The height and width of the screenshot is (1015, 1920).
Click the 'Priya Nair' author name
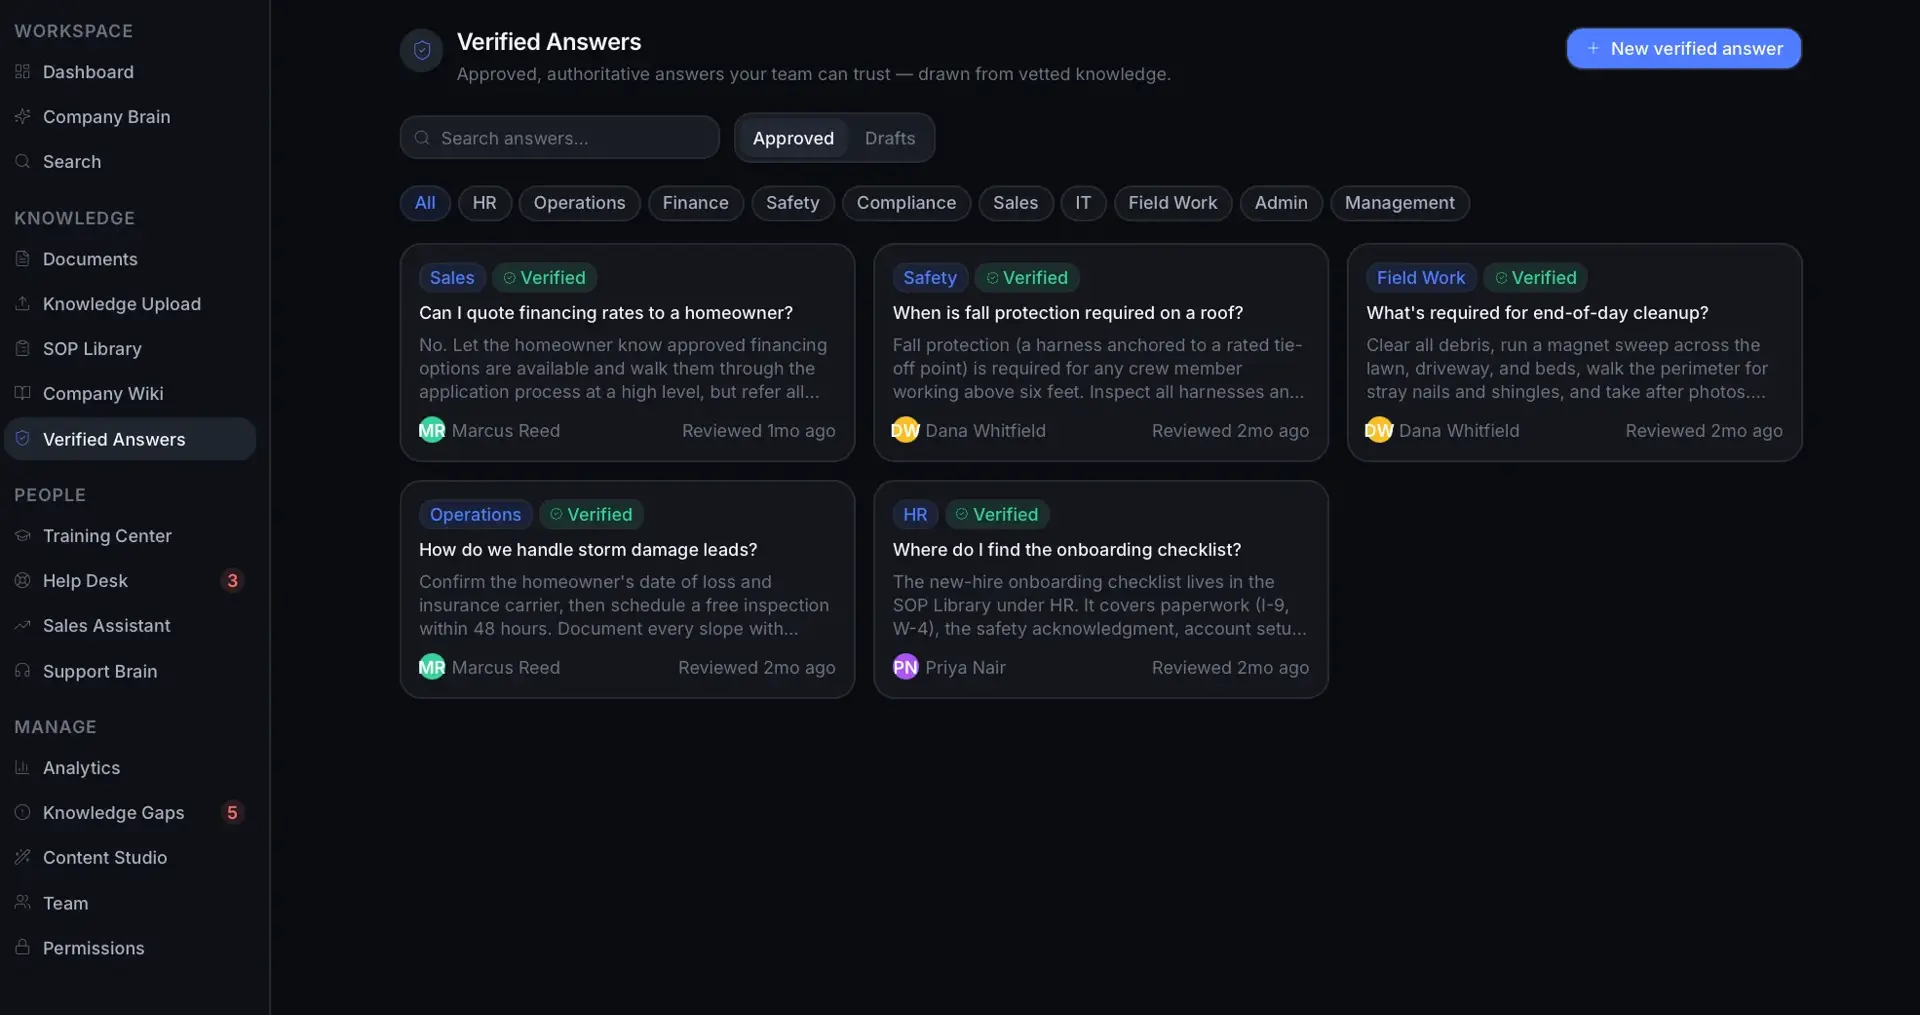coord(966,668)
